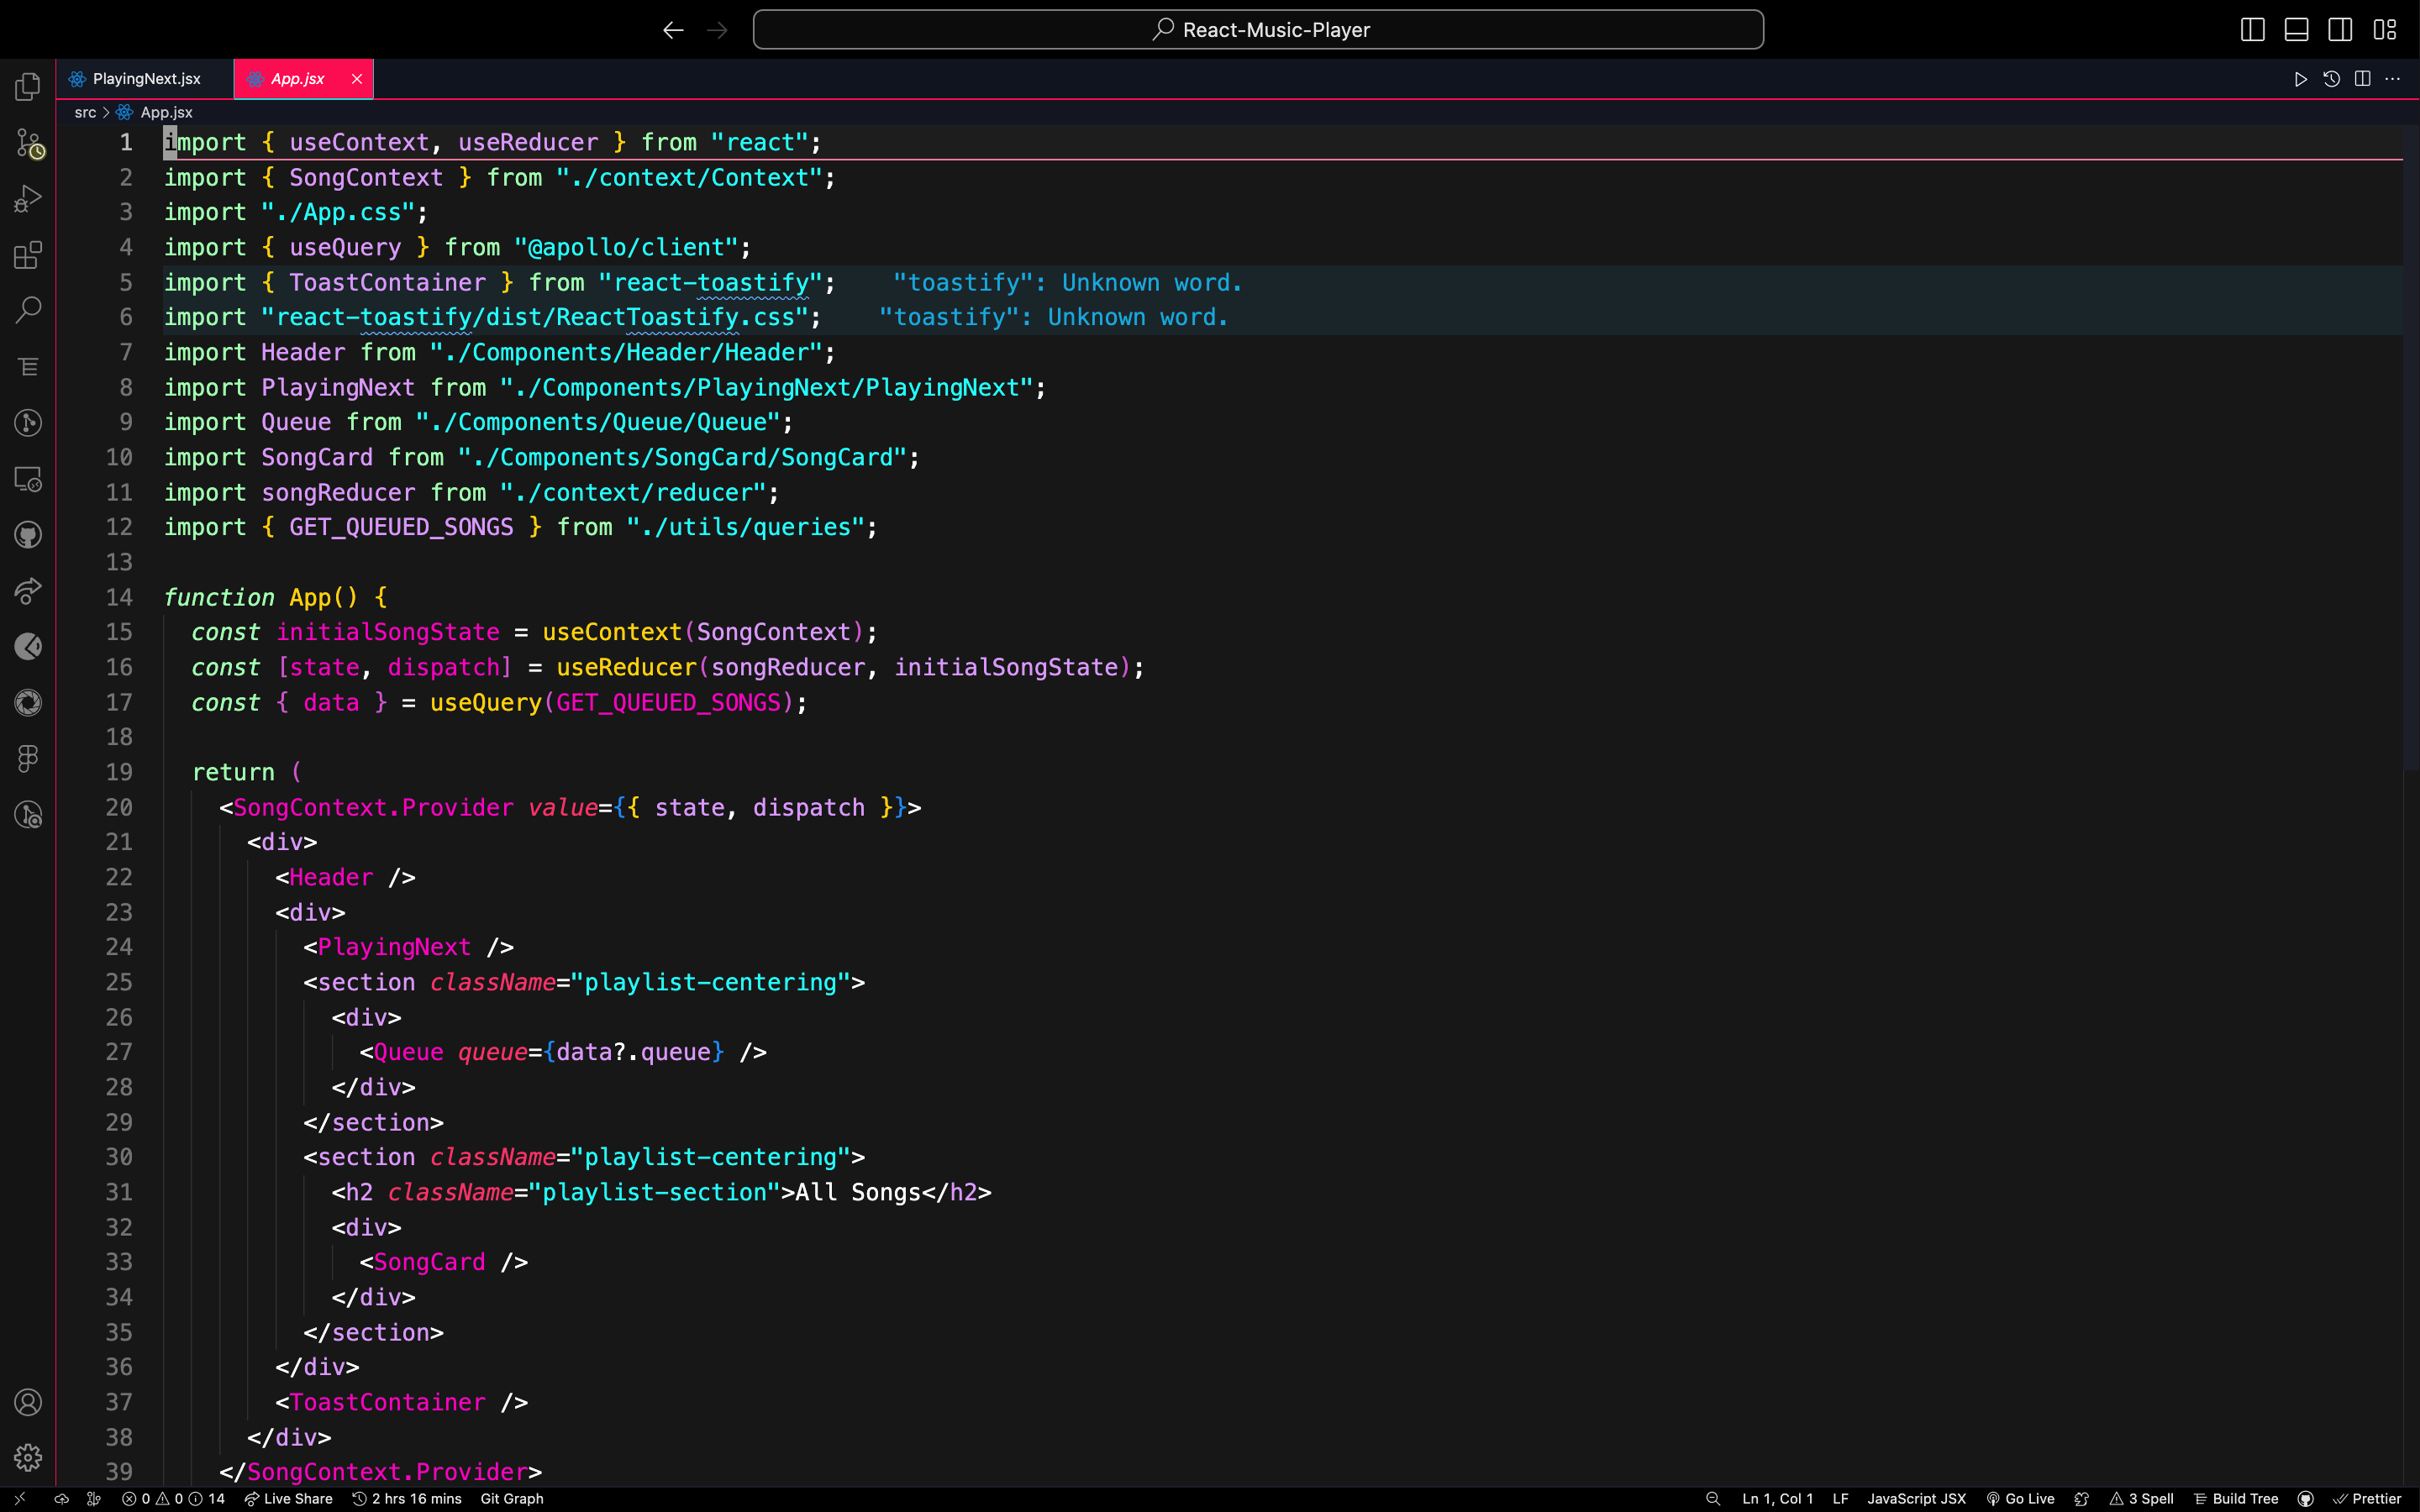Open Customize Layout menu
Image resolution: width=2420 pixels, height=1512 pixels.
click(x=2385, y=30)
